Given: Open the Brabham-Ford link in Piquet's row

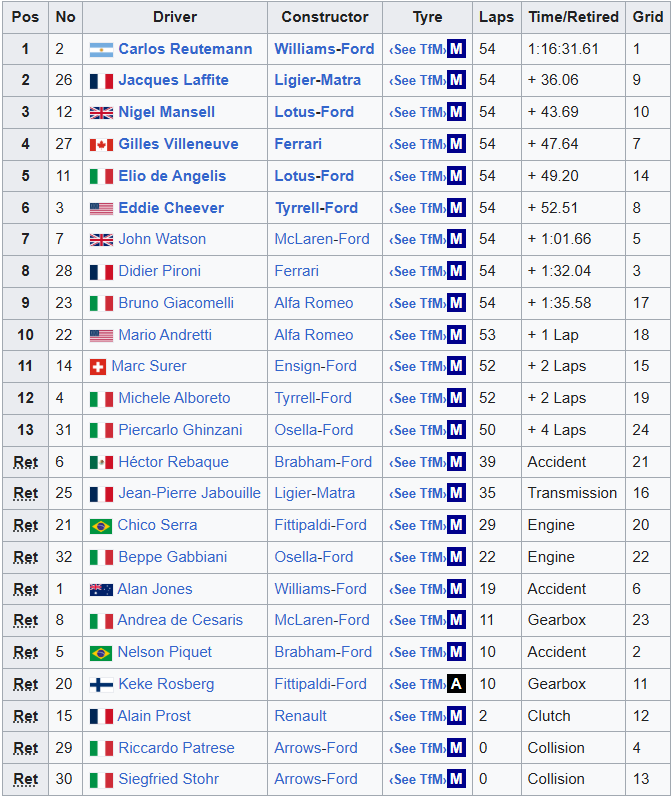Looking at the screenshot, I should (323, 652).
